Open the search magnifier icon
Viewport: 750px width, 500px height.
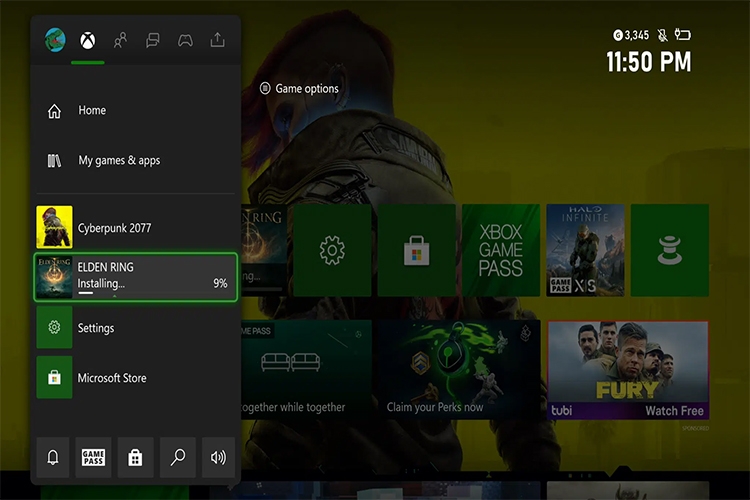click(x=177, y=457)
